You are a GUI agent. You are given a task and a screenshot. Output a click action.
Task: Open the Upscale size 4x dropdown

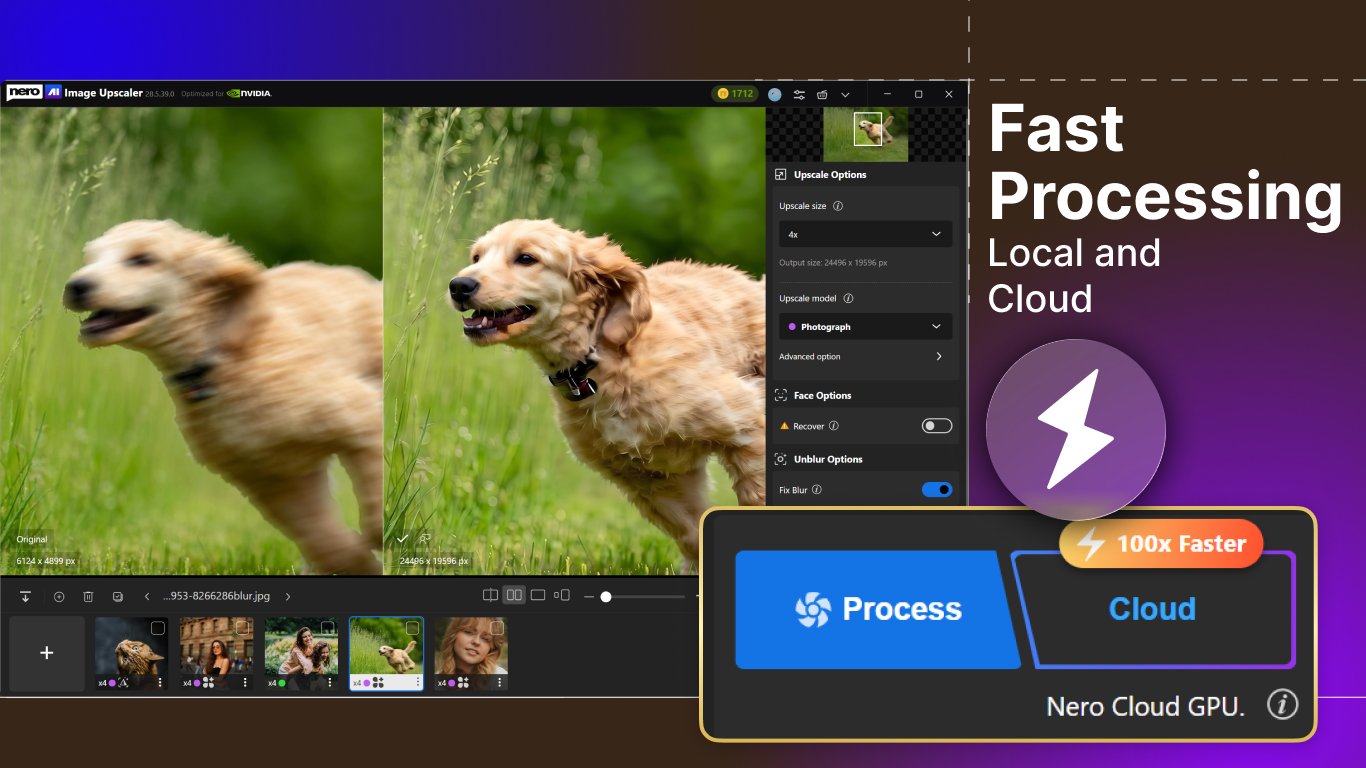[865, 234]
